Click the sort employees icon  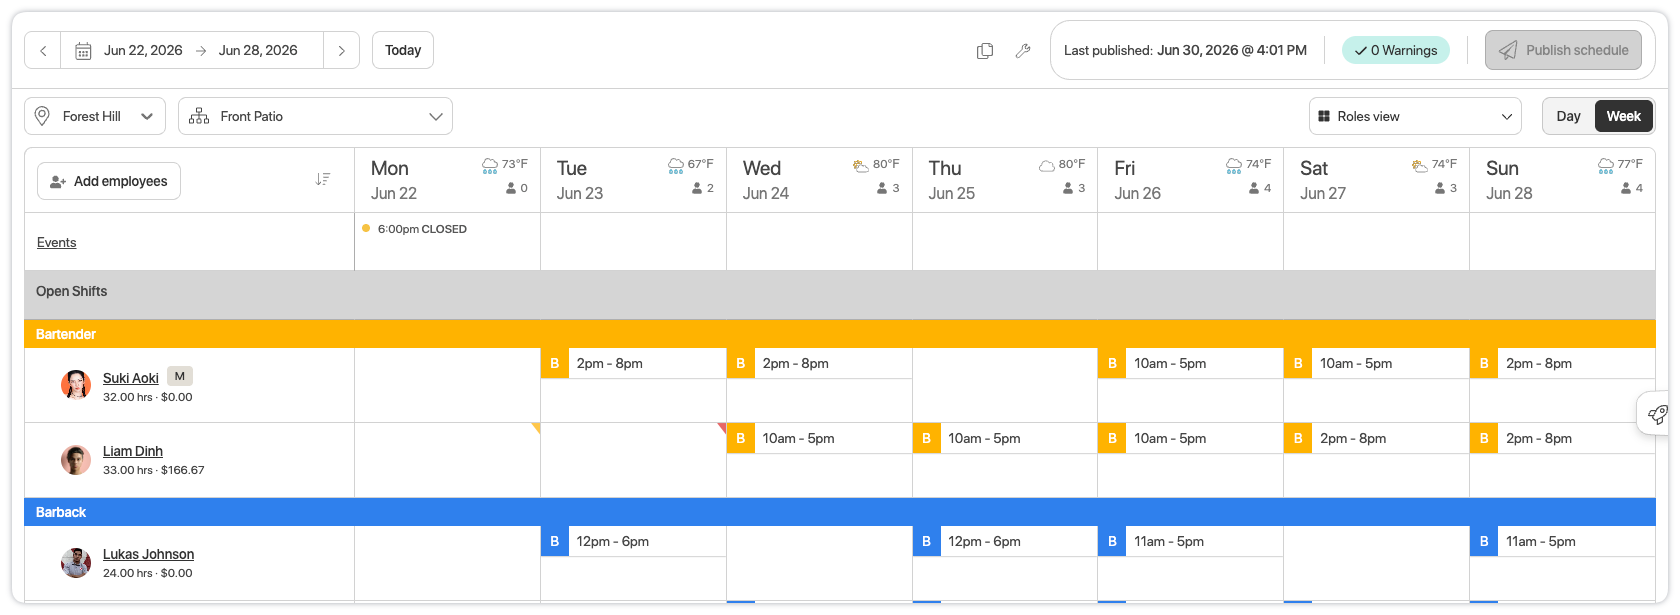tap(323, 179)
